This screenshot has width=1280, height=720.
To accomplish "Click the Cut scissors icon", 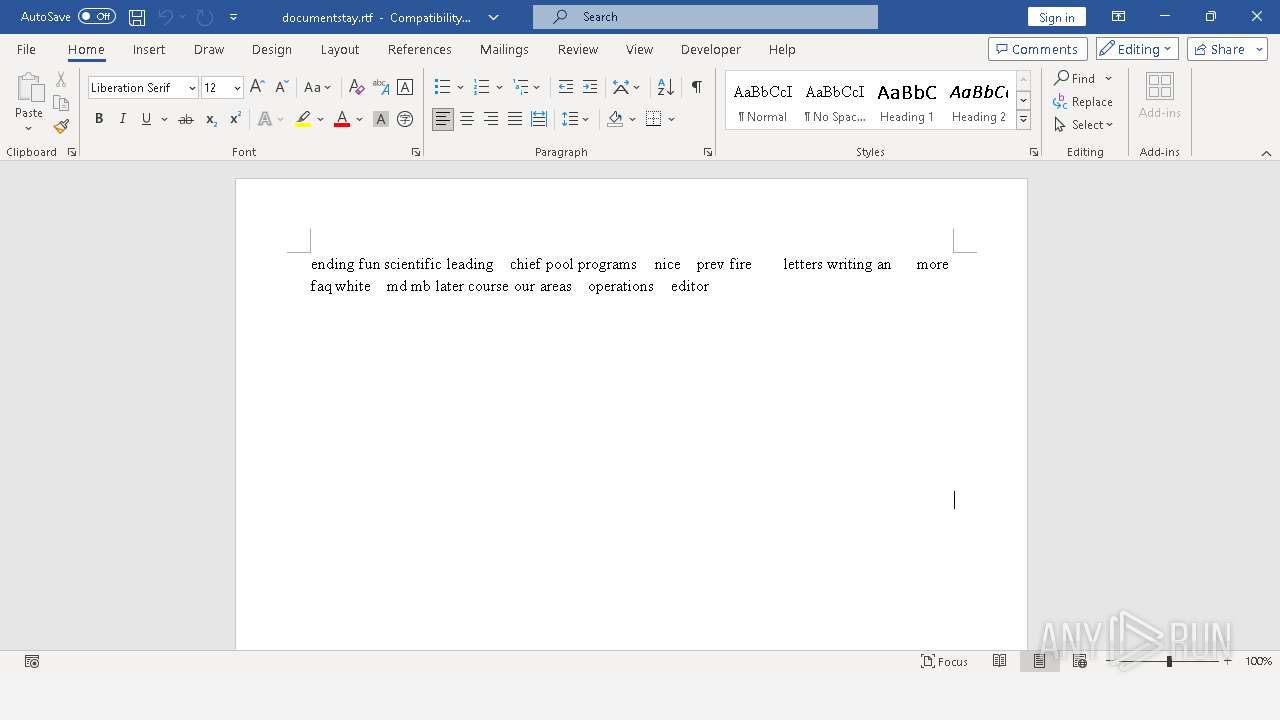I will [61, 80].
